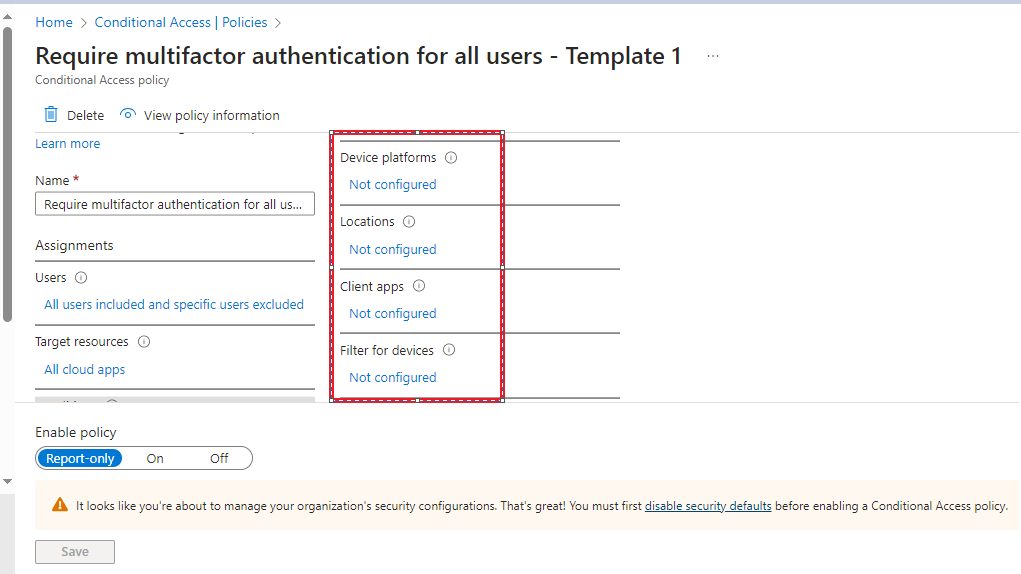Click info icon beside Client apps
This screenshot has width=1021, height=574.
click(x=419, y=286)
